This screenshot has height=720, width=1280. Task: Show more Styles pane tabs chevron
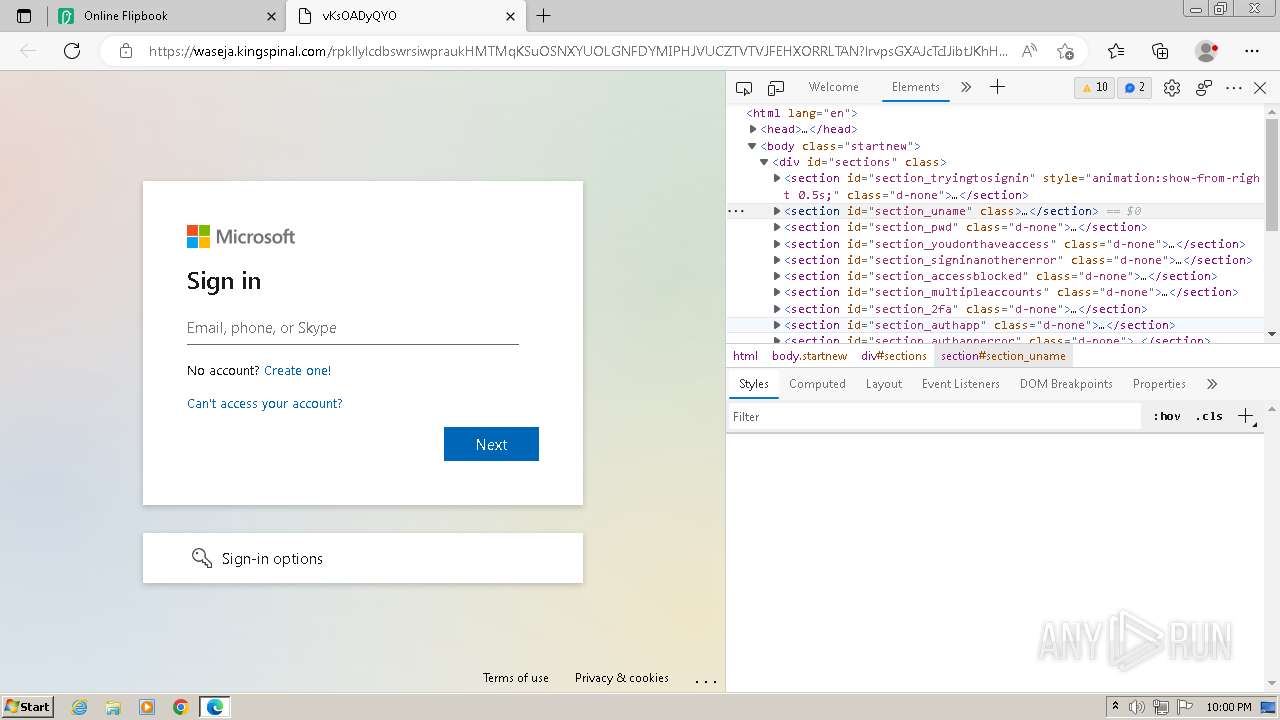(1212, 384)
